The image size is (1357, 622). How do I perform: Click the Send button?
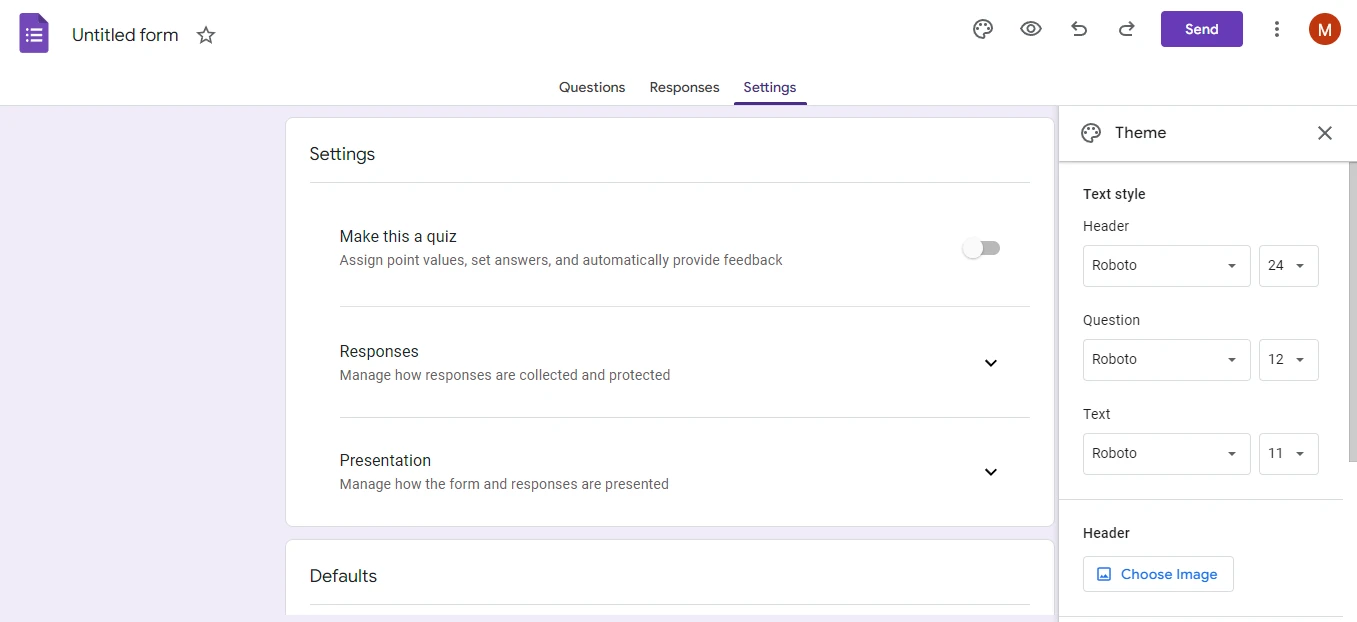[1201, 29]
